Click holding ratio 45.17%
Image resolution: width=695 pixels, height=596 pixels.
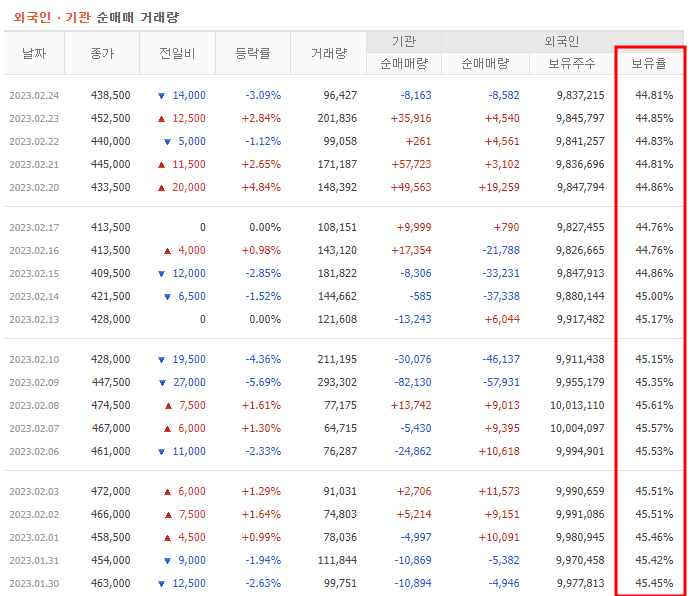tap(654, 319)
